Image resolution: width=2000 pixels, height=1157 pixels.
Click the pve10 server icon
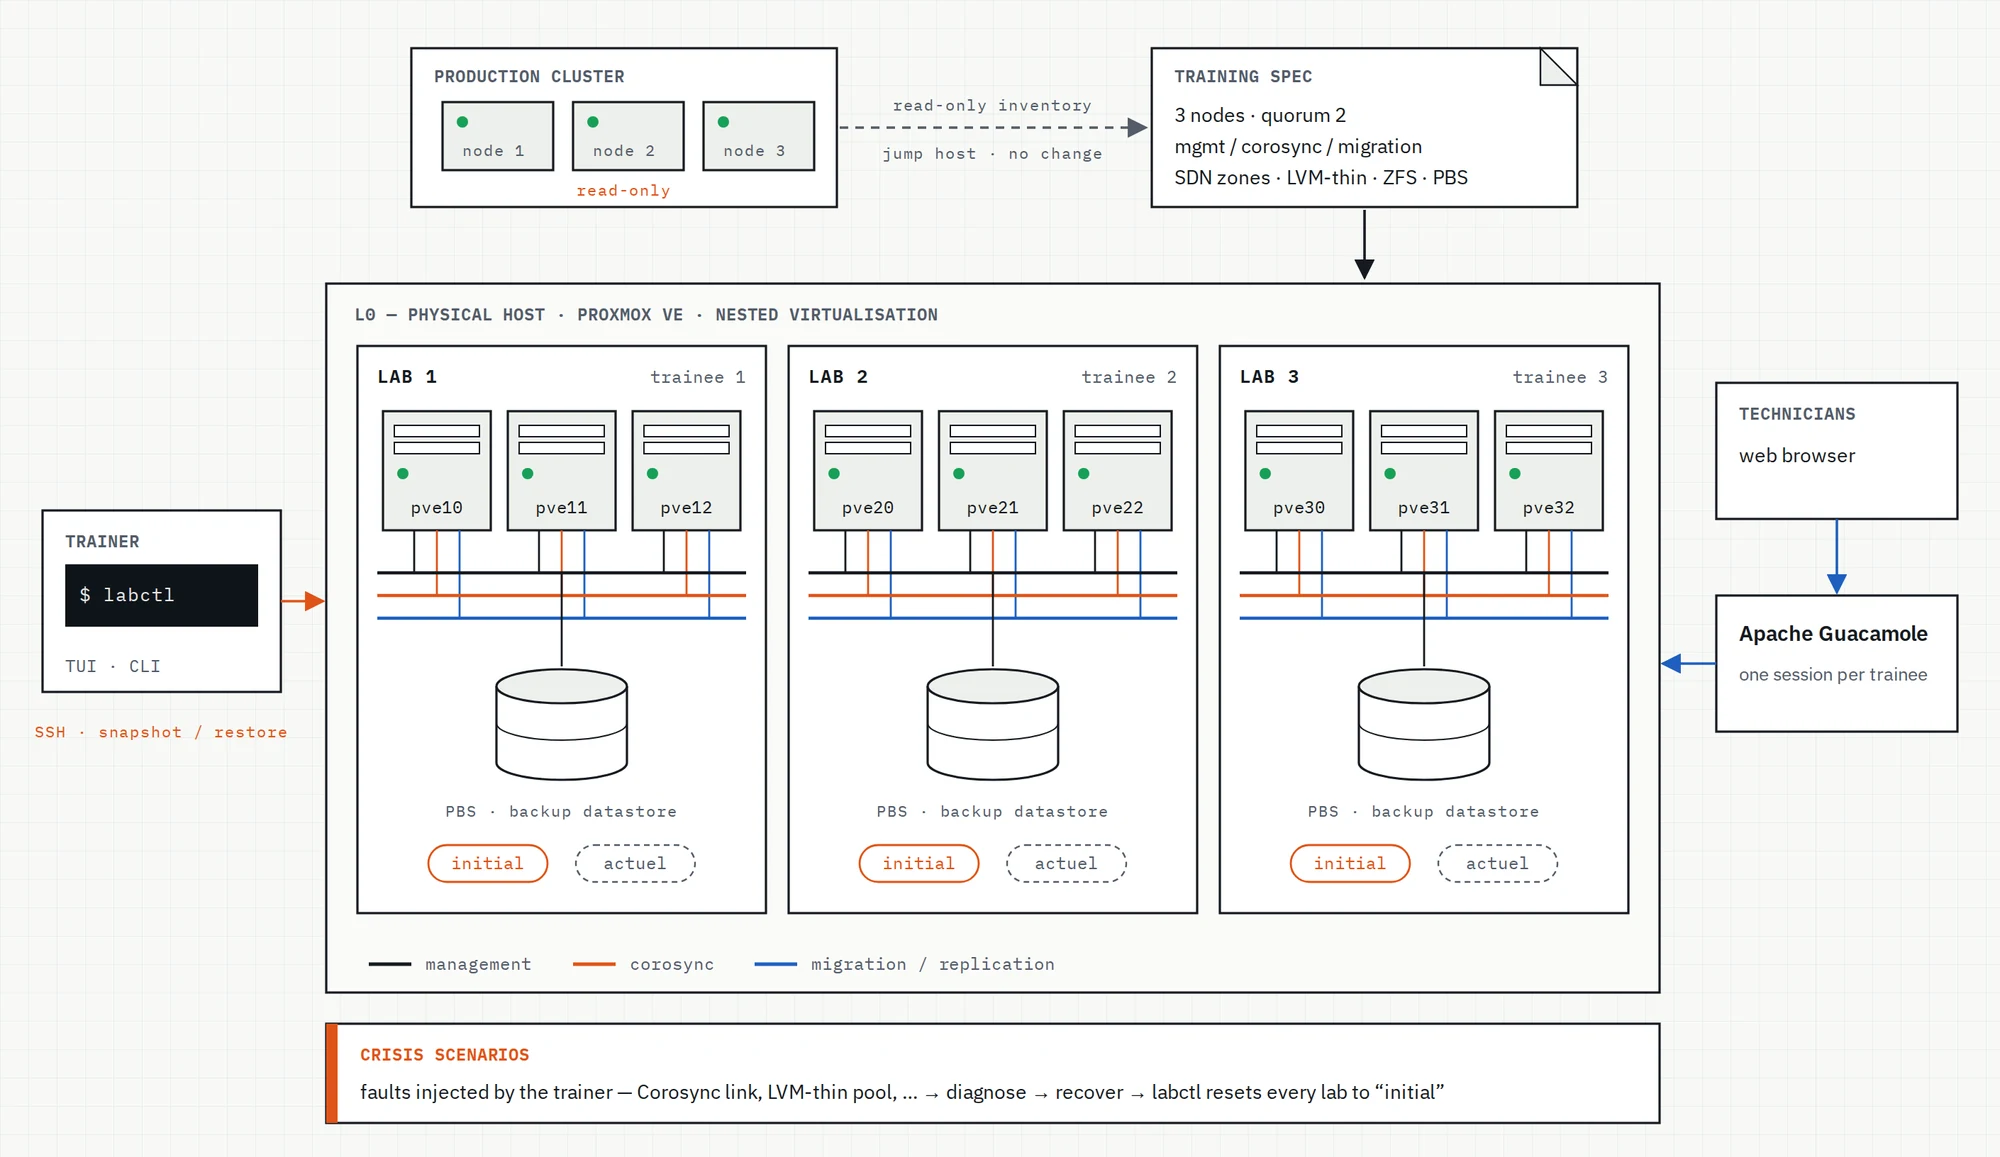[x=436, y=470]
